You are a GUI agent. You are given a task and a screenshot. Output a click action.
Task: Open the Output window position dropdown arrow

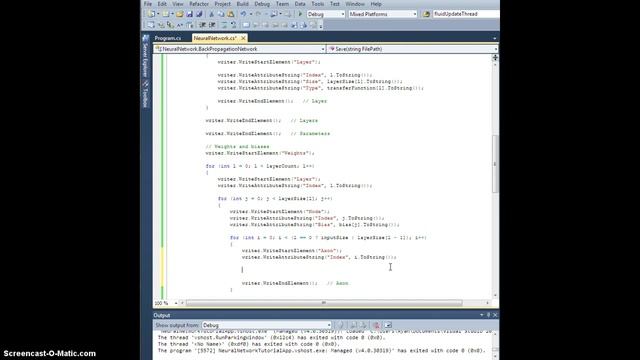(x=482, y=315)
